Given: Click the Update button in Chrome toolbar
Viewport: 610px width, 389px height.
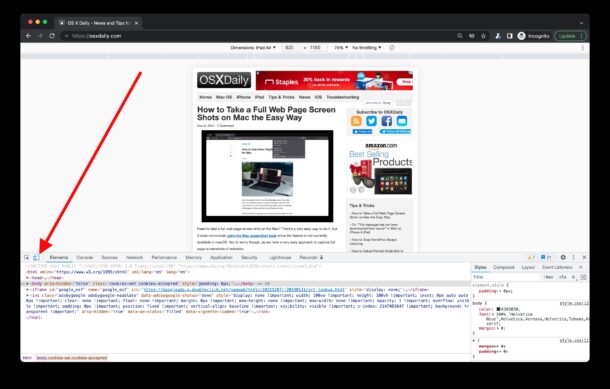Looking at the screenshot, I should click(570, 36).
